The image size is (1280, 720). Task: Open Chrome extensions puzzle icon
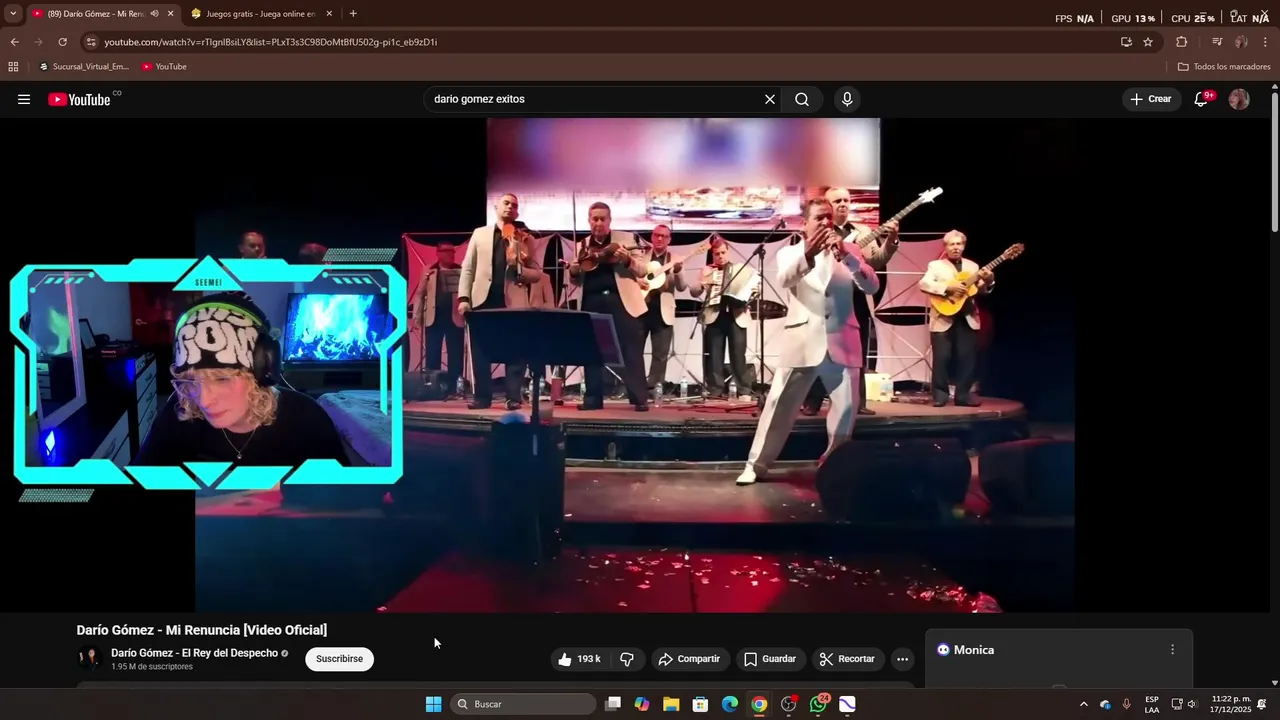[x=1181, y=42]
